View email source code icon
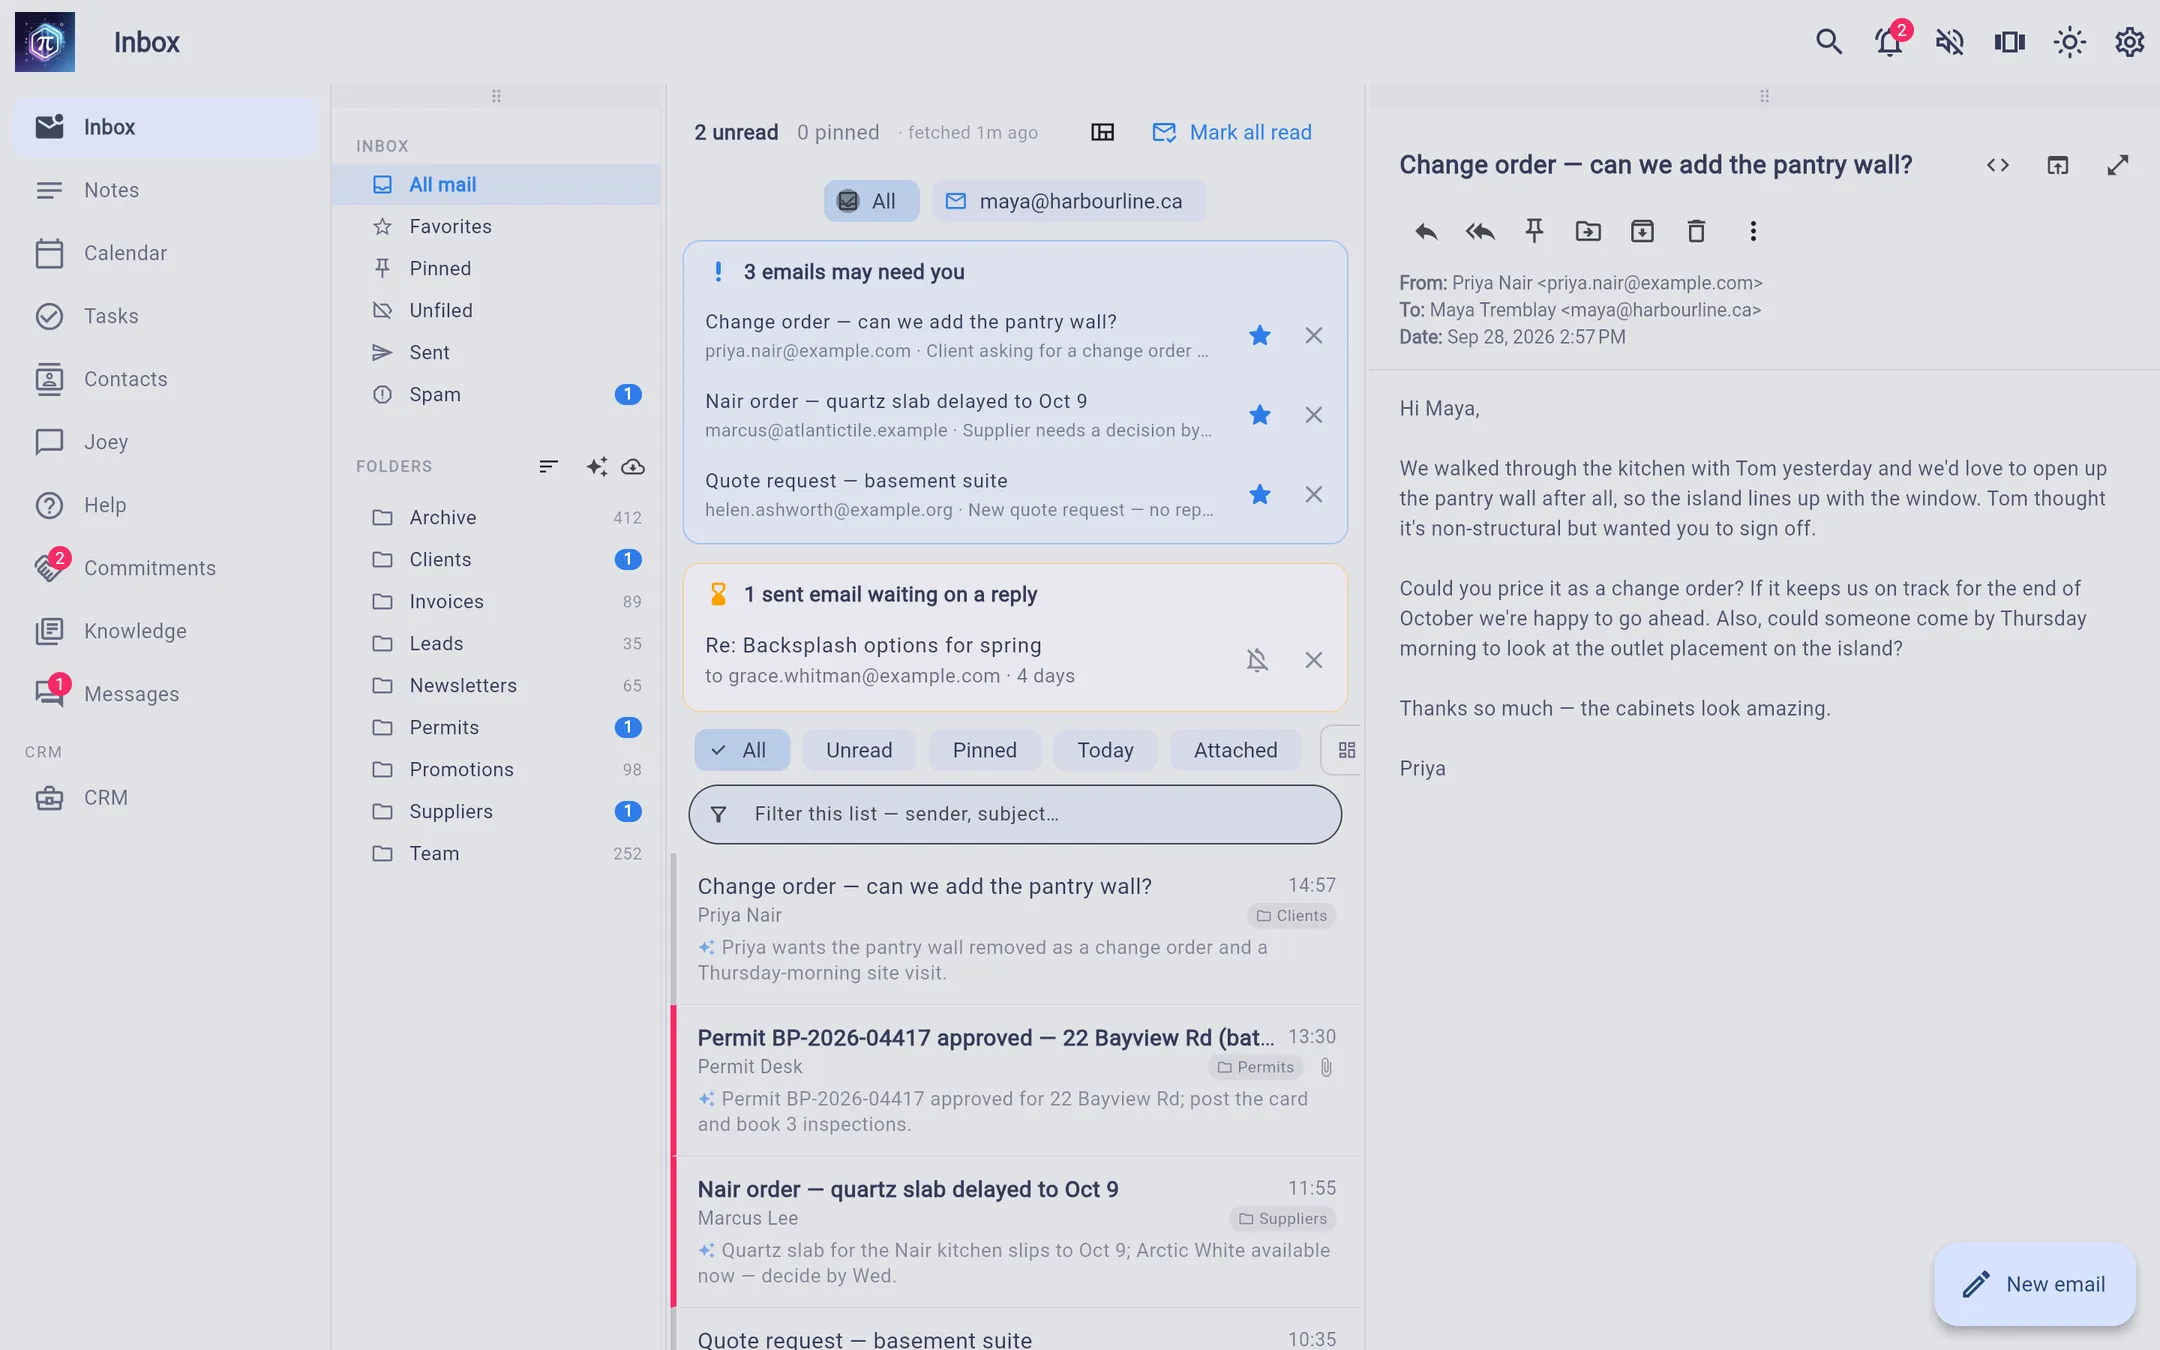The width and height of the screenshot is (2160, 1350). point(1998,165)
